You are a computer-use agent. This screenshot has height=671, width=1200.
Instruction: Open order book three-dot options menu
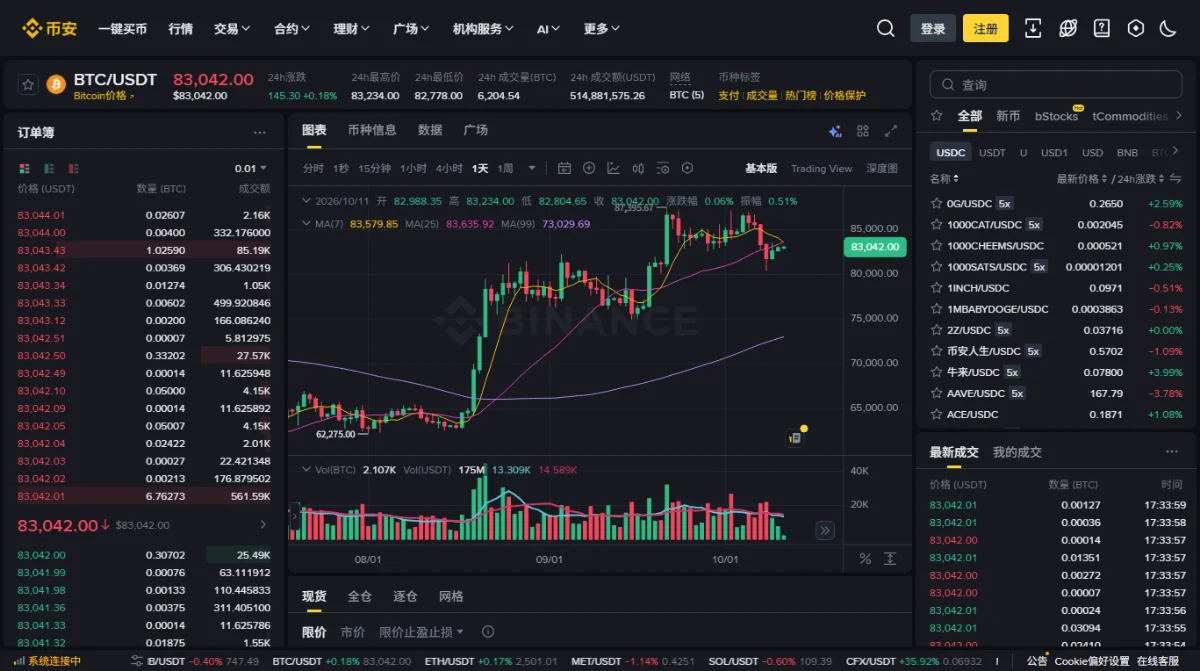(260, 132)
